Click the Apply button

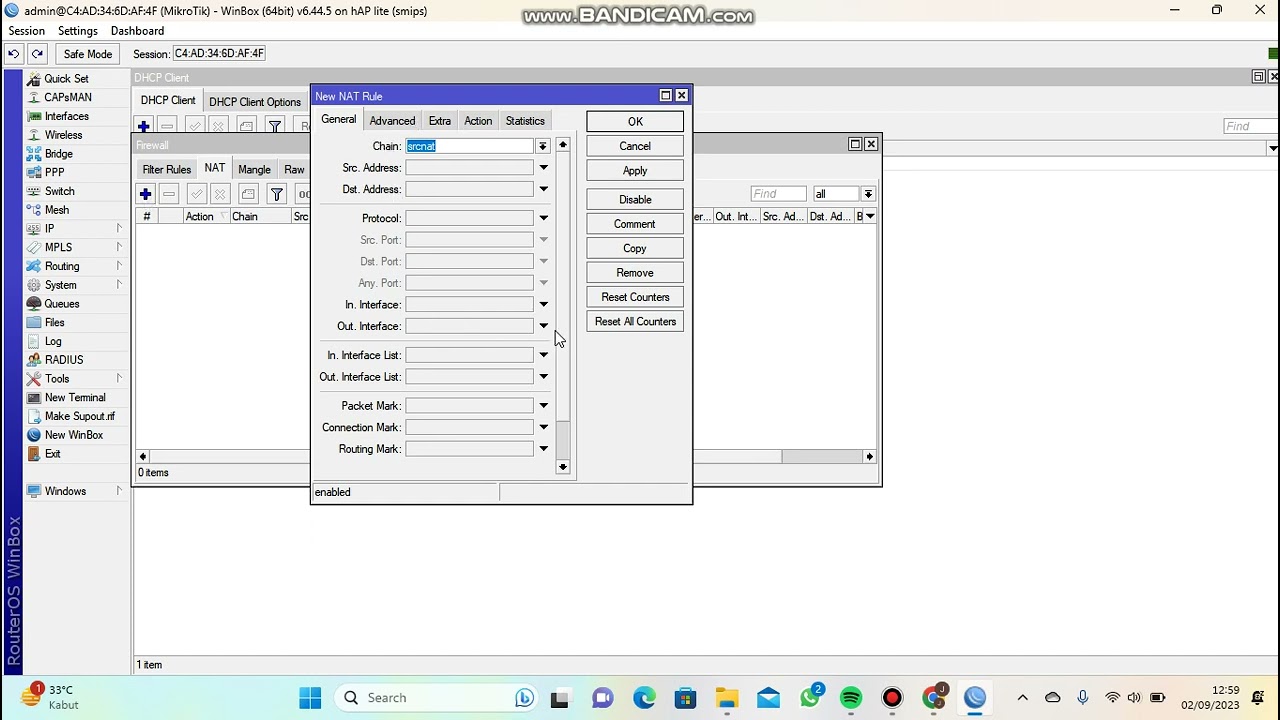(x=635, y=171)
